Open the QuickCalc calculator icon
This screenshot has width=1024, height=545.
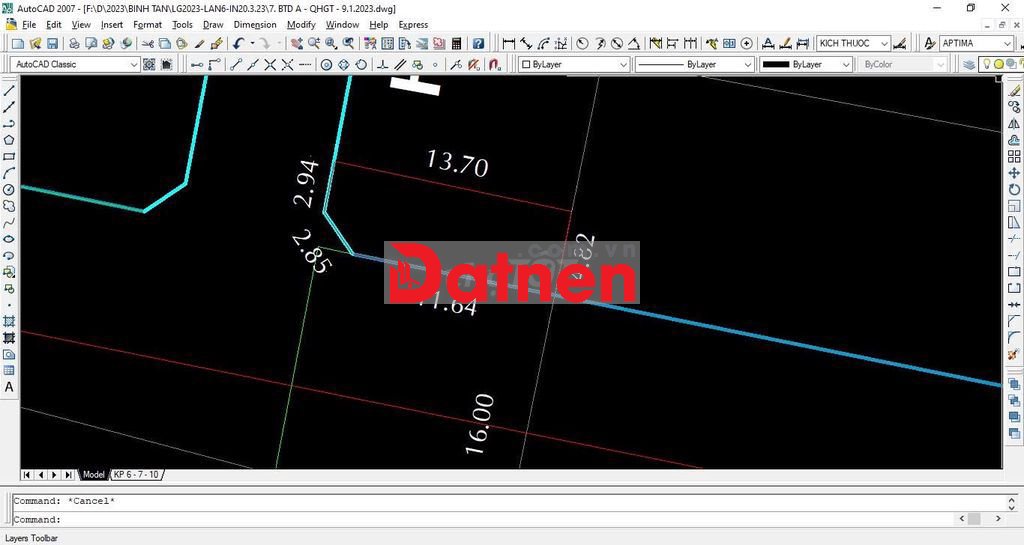(x=457, y=44)
